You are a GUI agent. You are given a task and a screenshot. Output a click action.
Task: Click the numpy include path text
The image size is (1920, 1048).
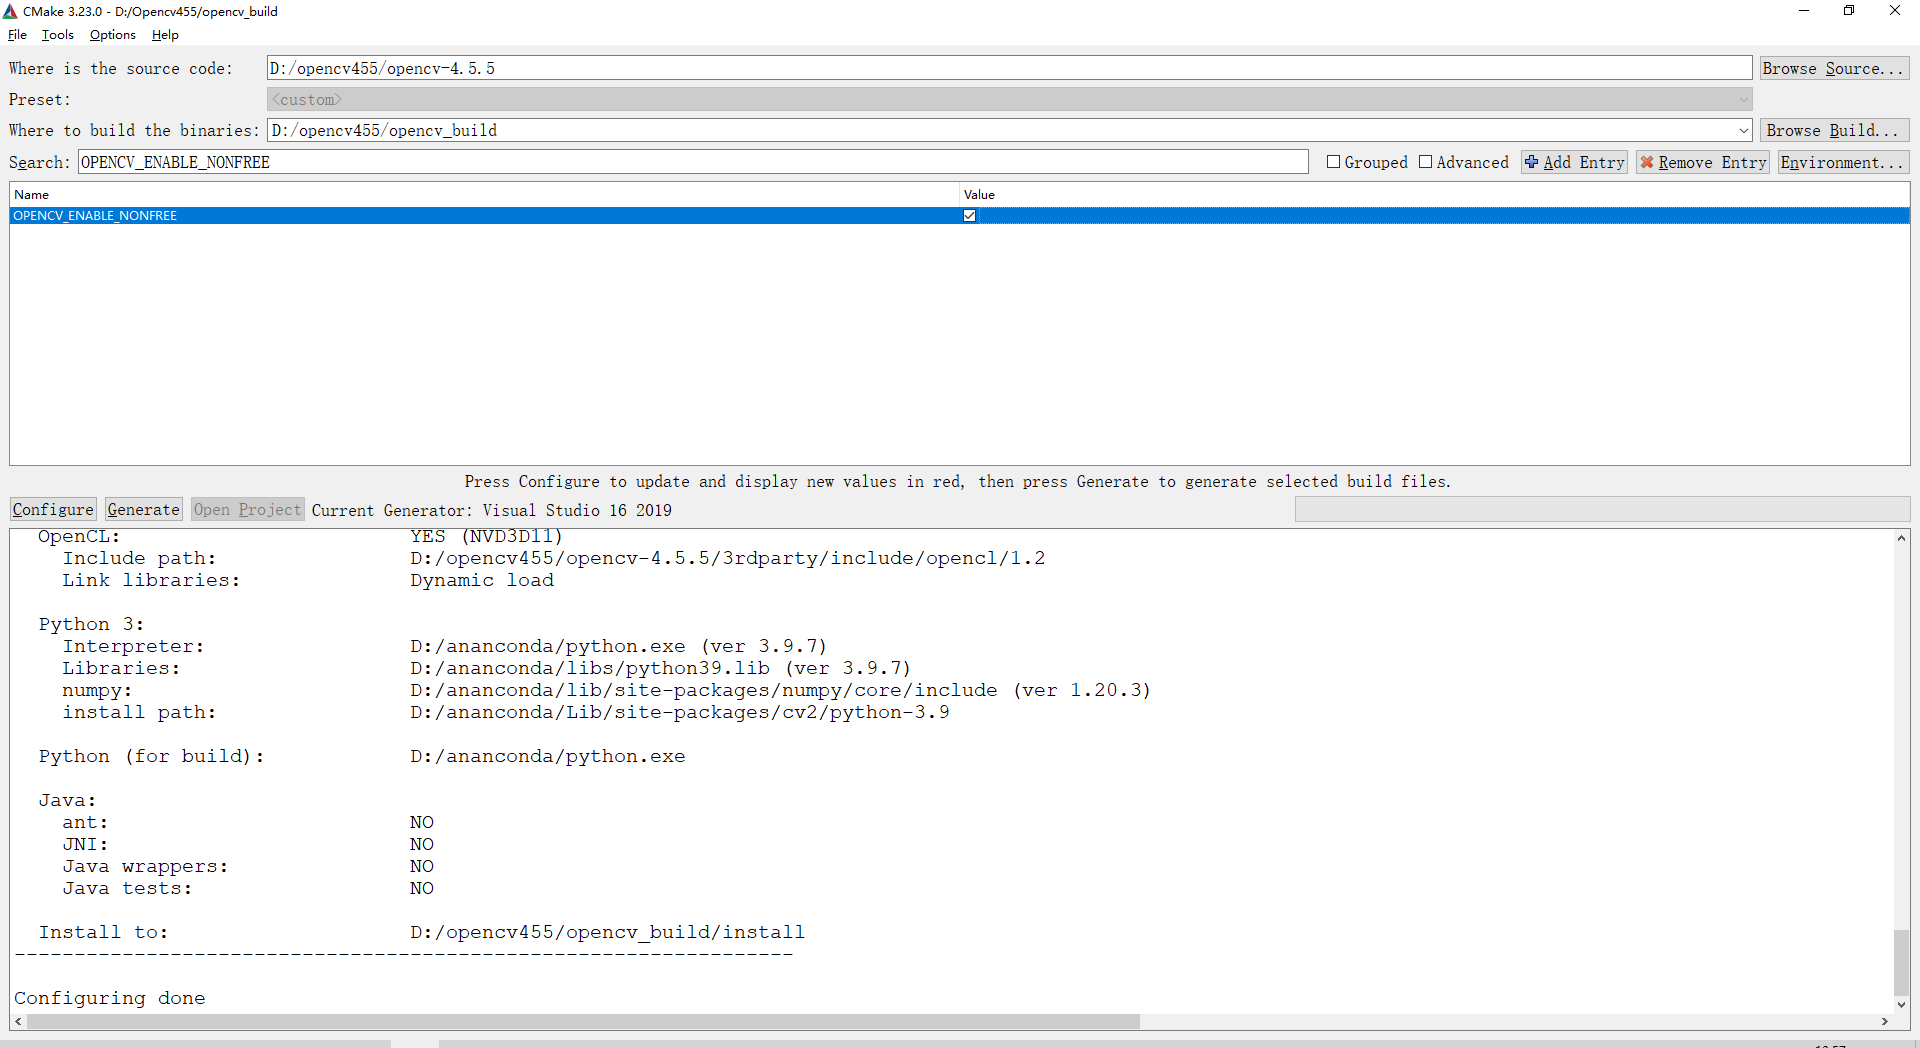pos(704,690)
